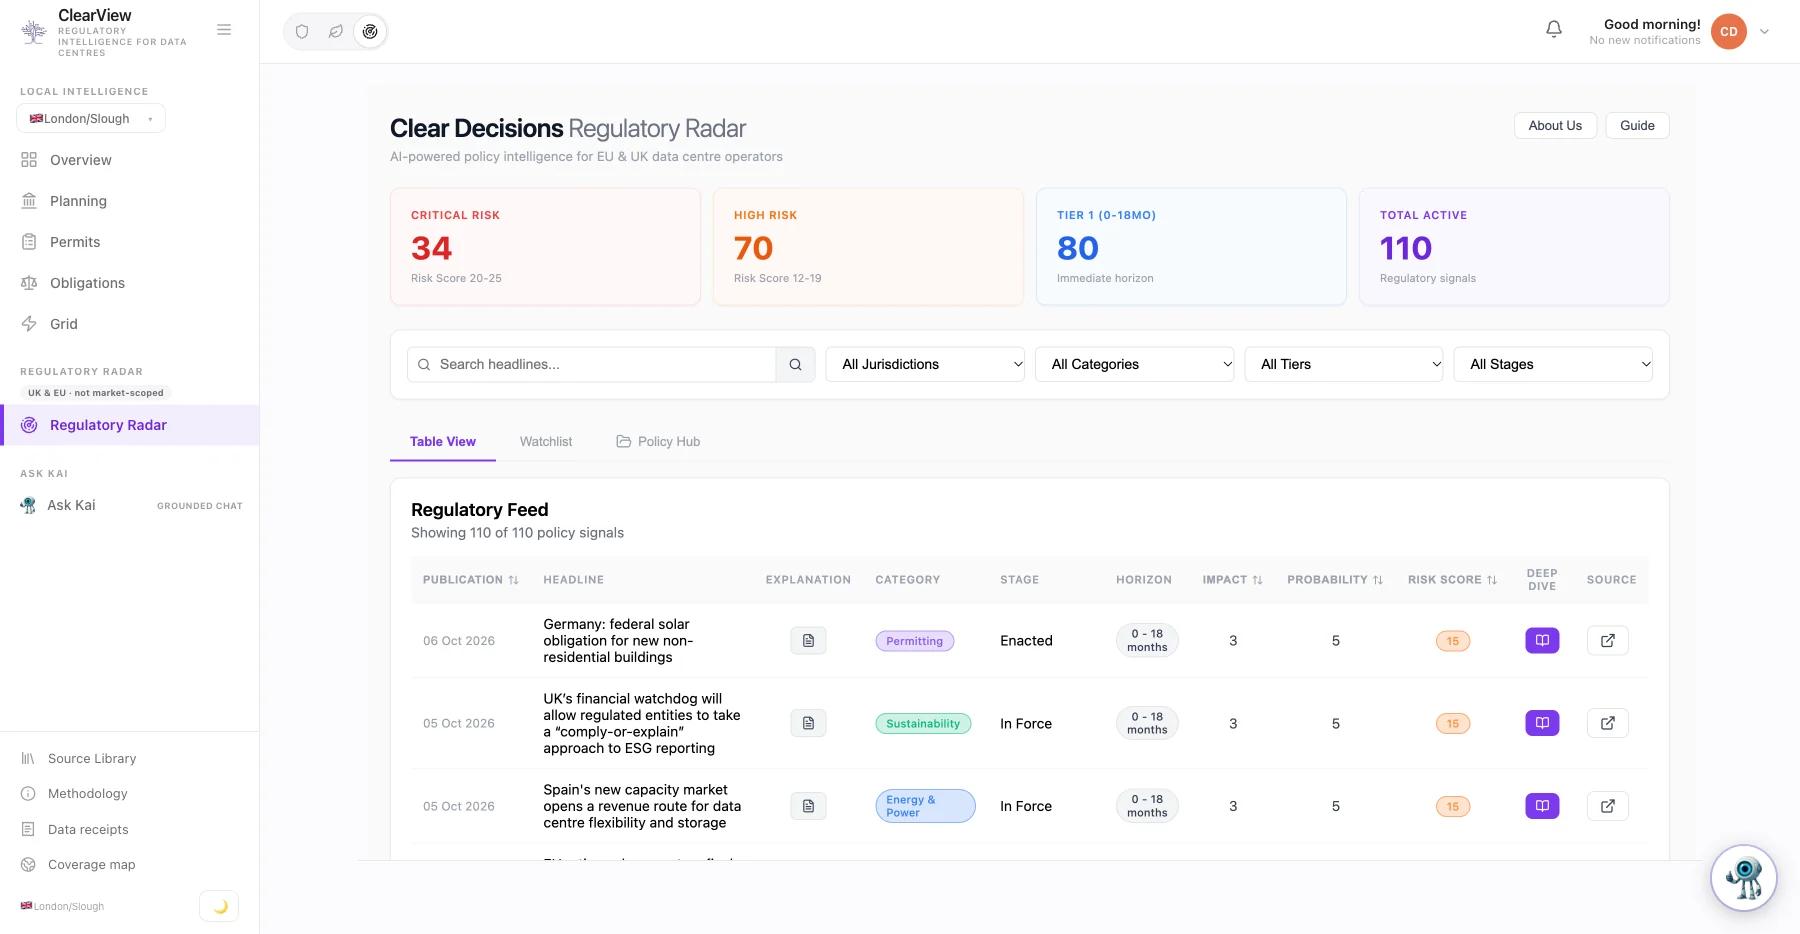Open deep dive for Germany solar obligation
Image resolution: width=1800 pixels, height=934 pixels.
(1542, 640)
